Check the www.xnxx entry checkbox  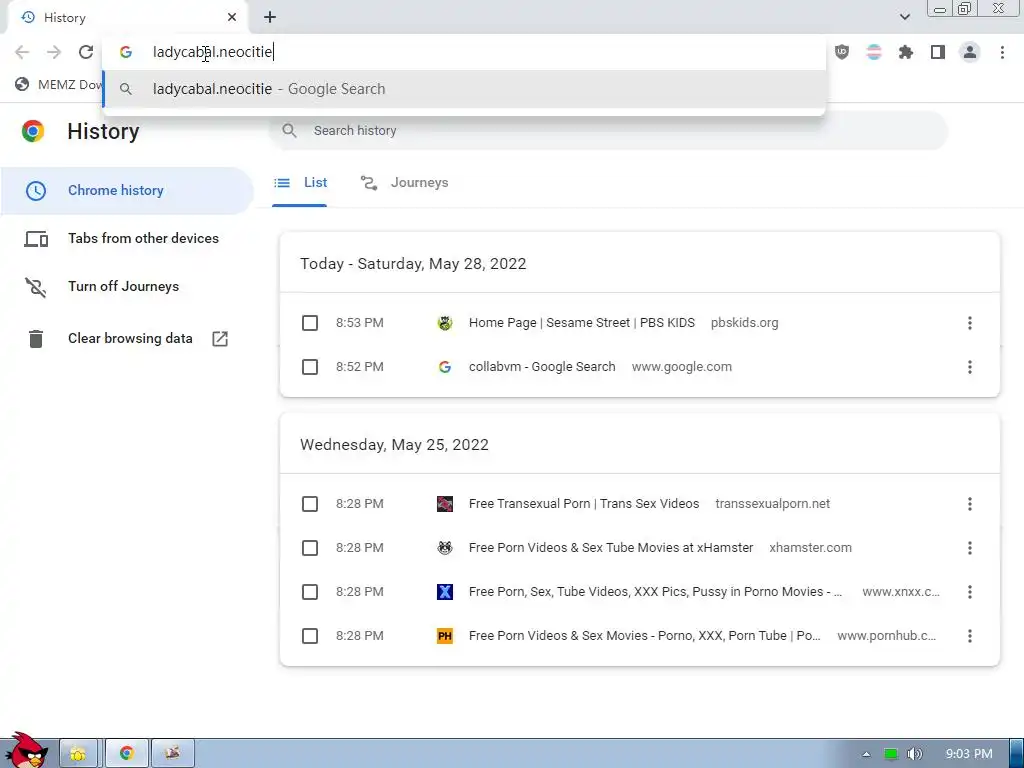[x=310, y=592]
